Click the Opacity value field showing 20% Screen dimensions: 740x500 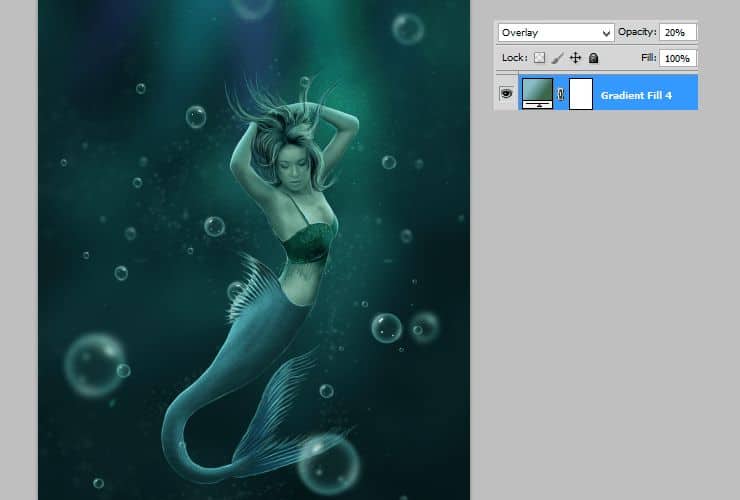click(x=679, y=33)
